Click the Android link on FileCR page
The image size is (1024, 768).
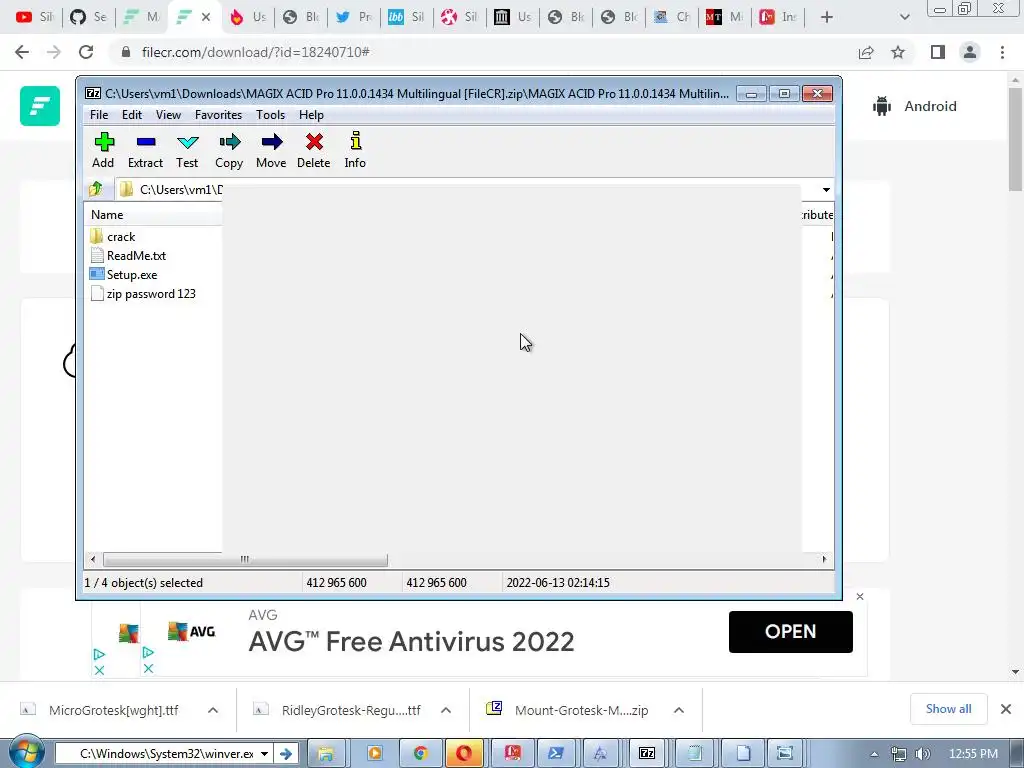pos(915,106)
